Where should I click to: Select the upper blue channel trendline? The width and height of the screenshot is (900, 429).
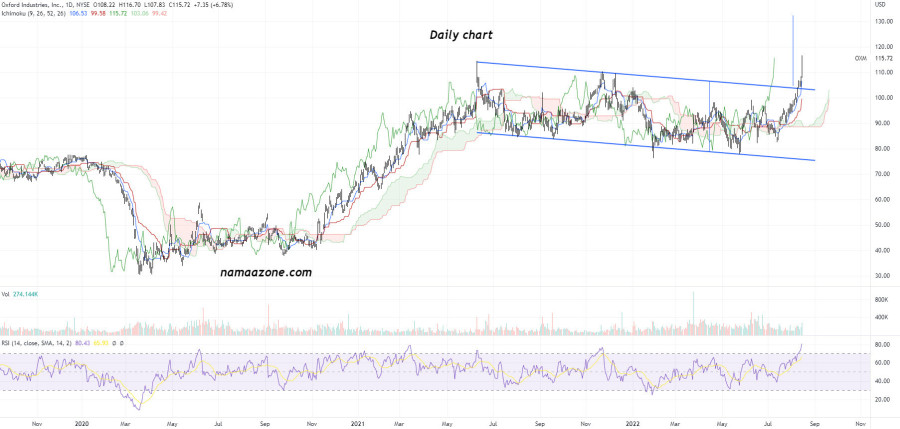[x=646, y=75]
